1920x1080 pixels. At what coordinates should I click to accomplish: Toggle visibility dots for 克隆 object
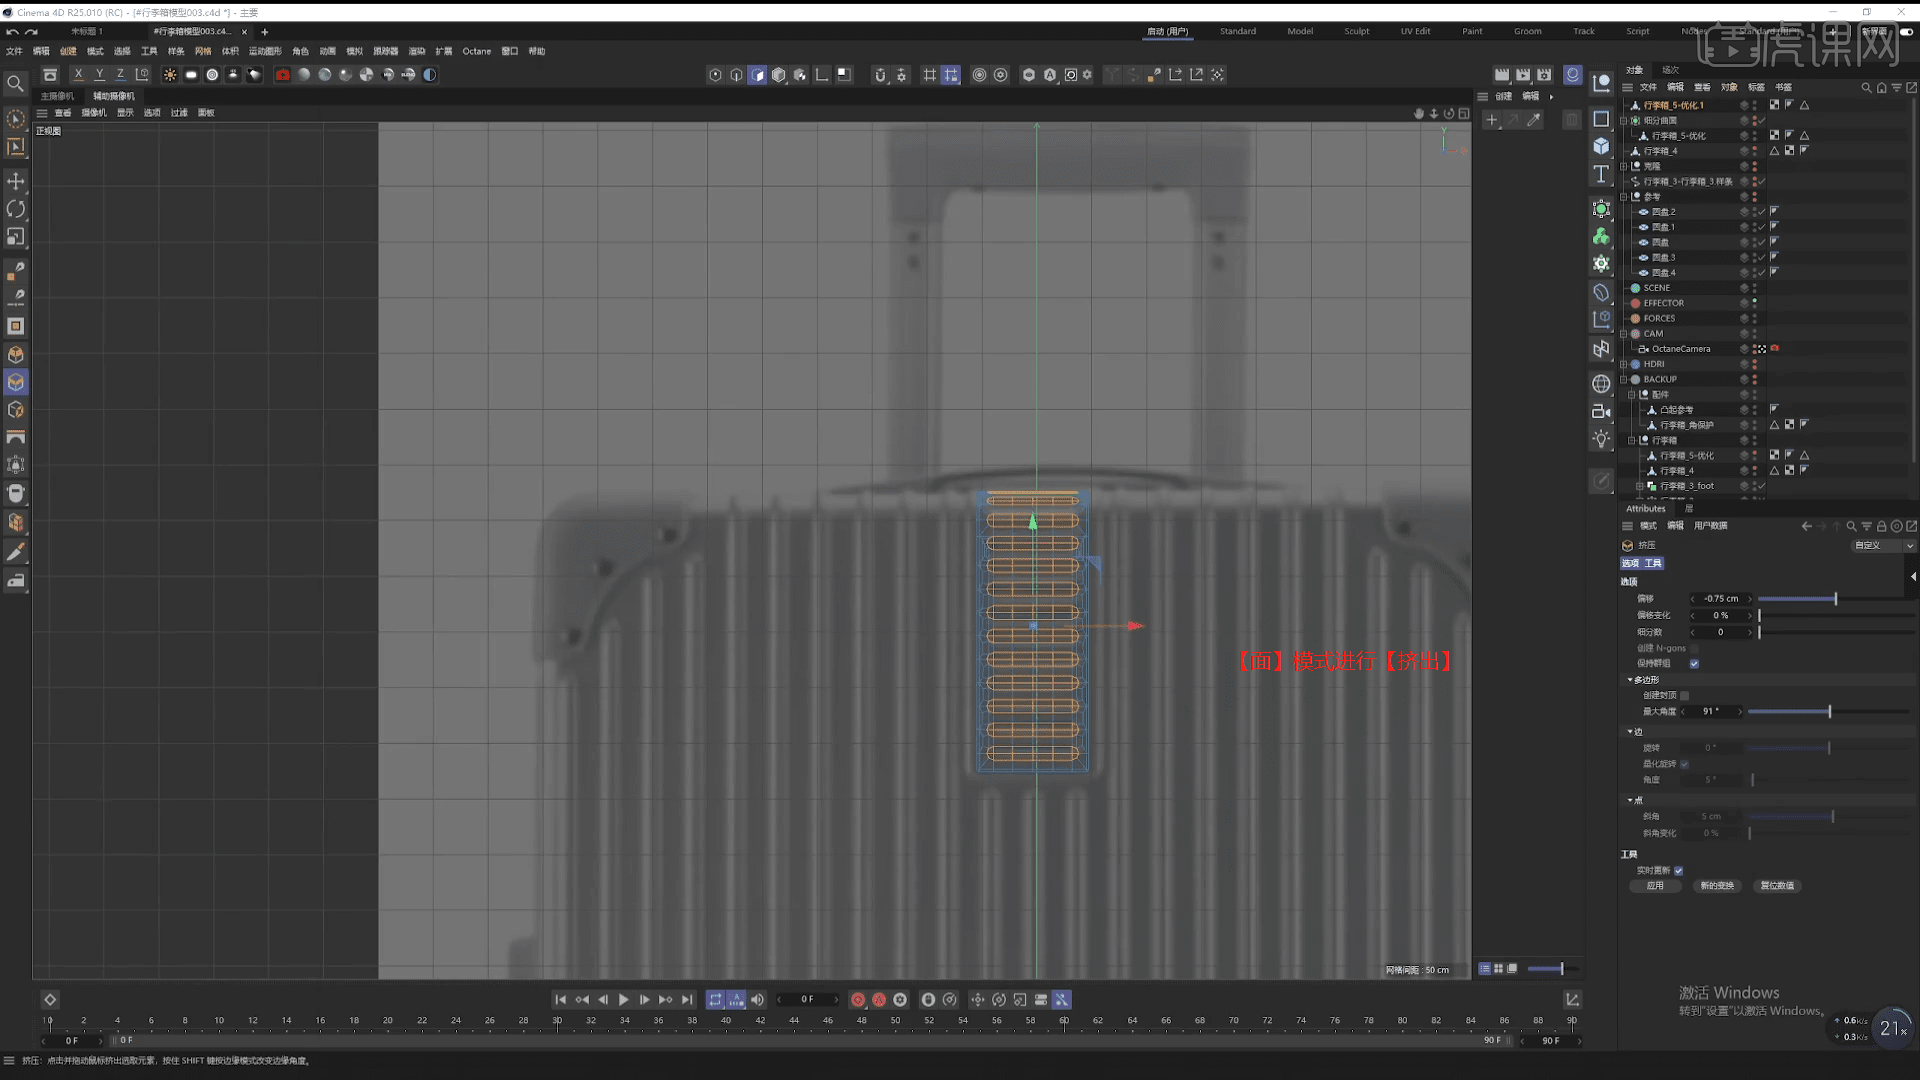[1754, 167]
